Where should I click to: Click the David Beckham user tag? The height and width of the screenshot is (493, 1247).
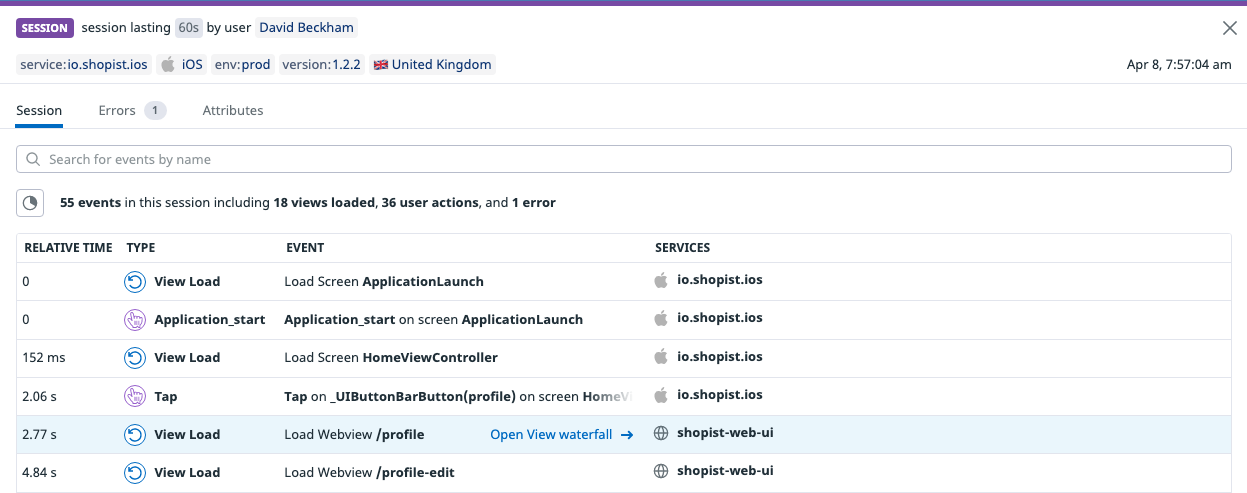pos(306,28)
